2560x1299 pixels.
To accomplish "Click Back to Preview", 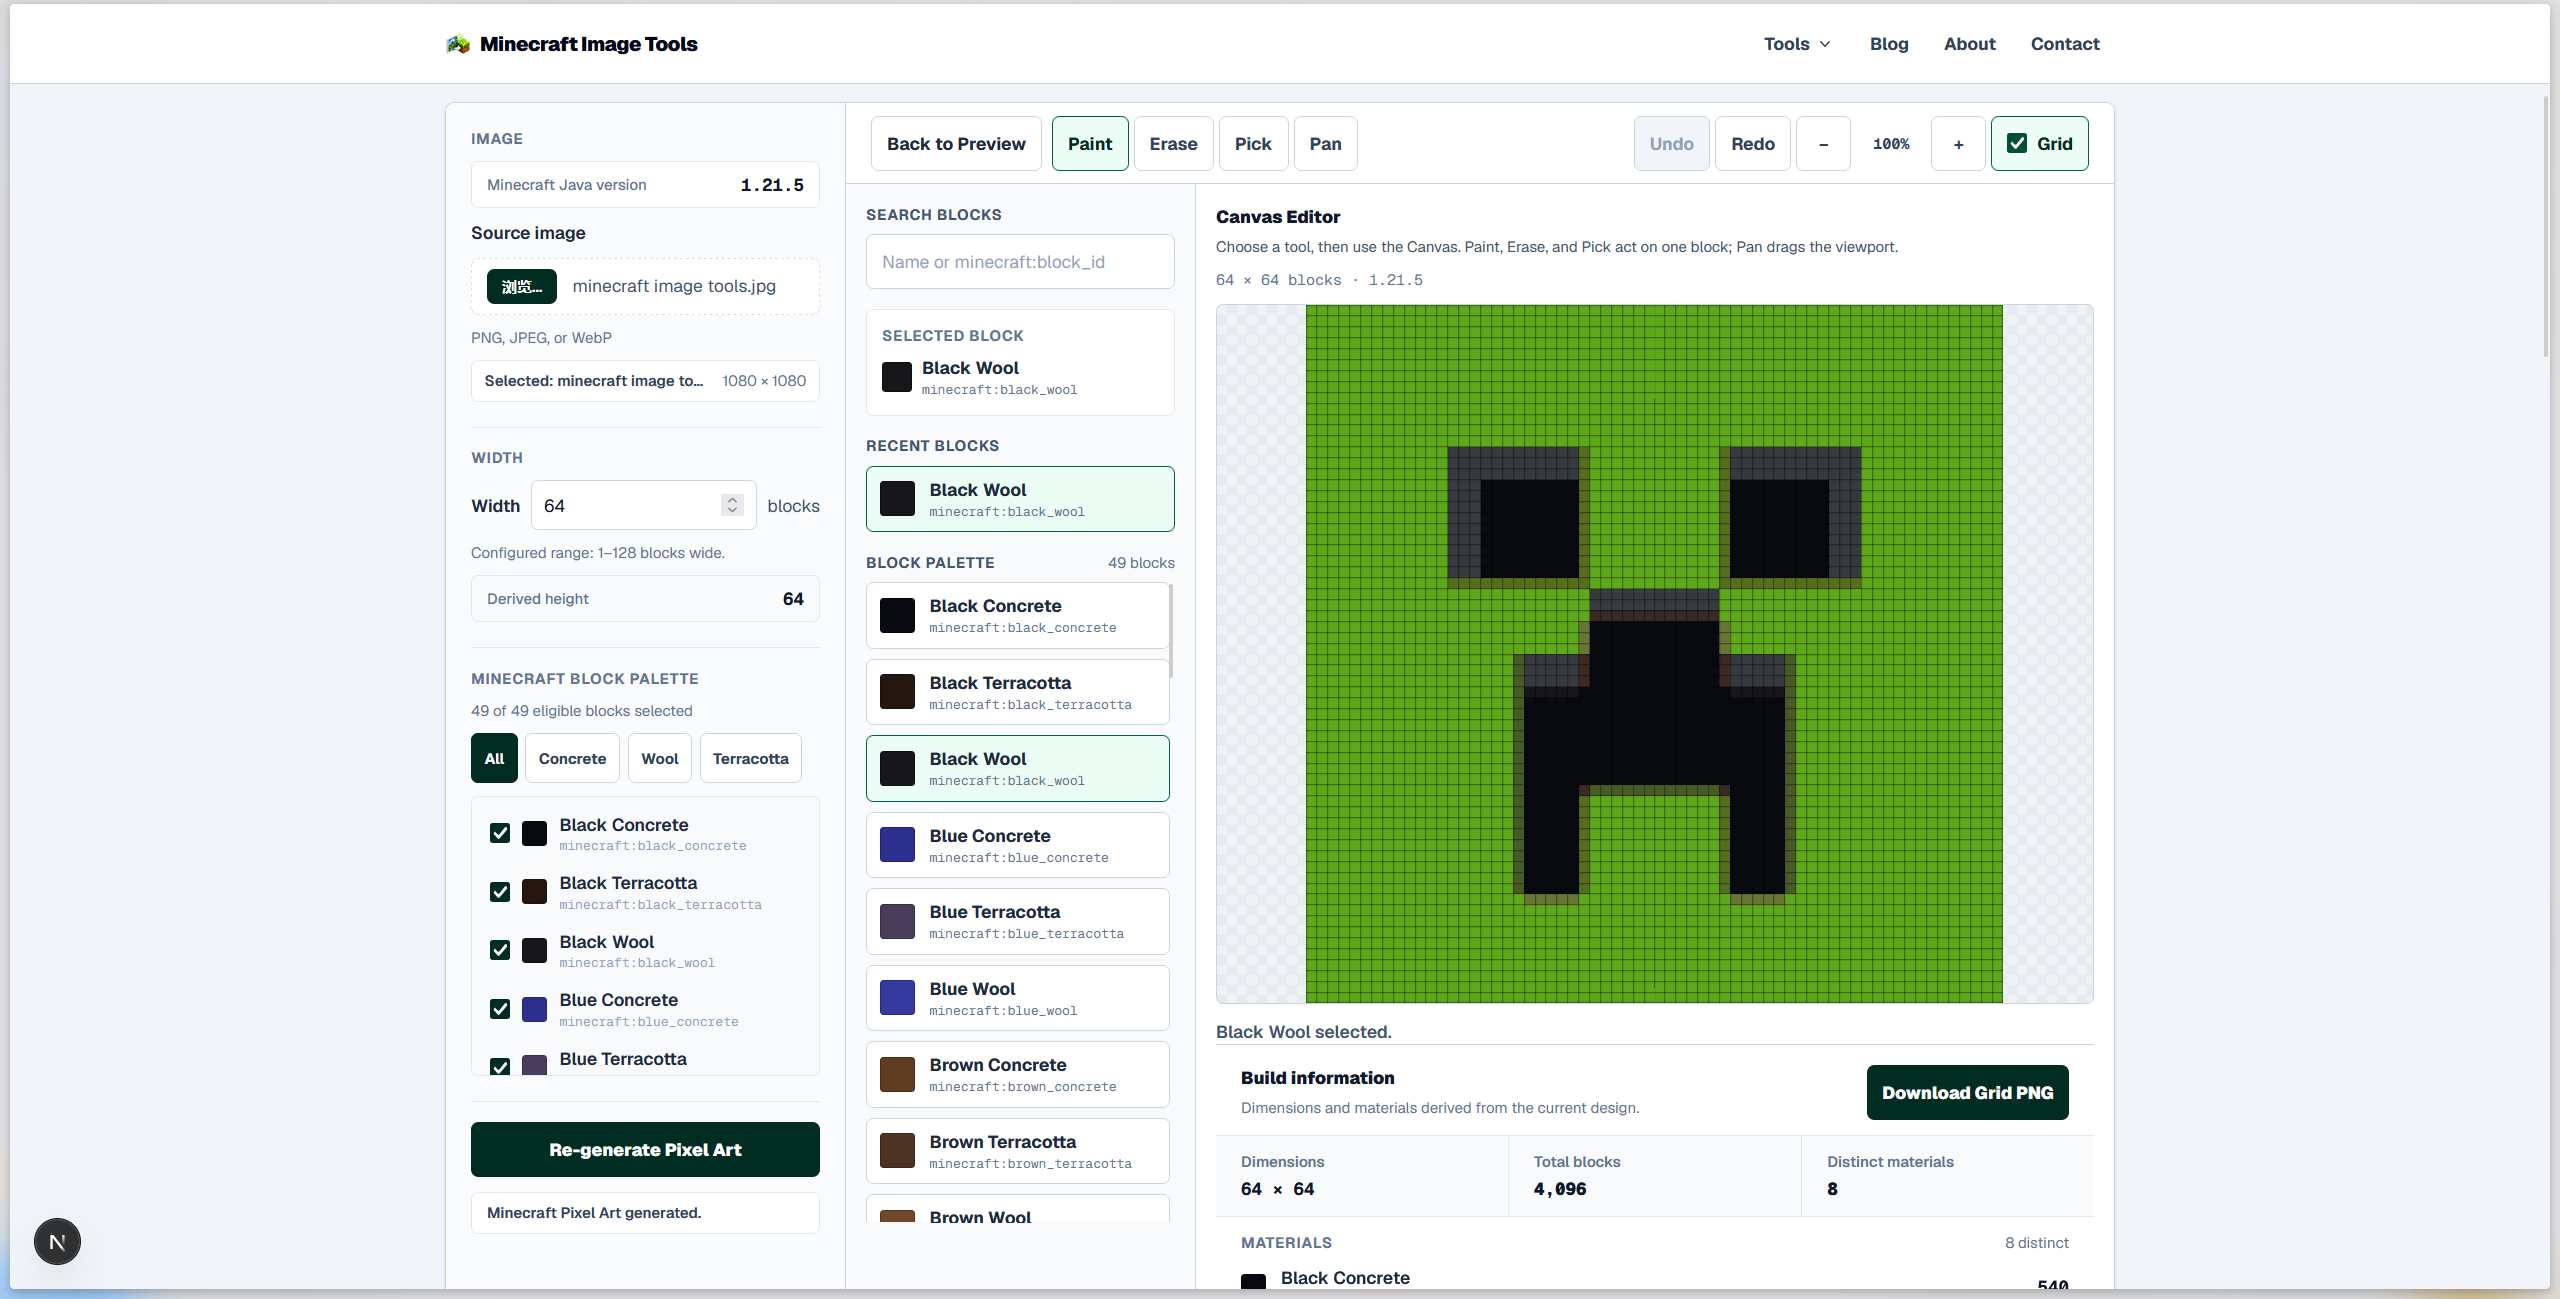I will tap(956, 143).
